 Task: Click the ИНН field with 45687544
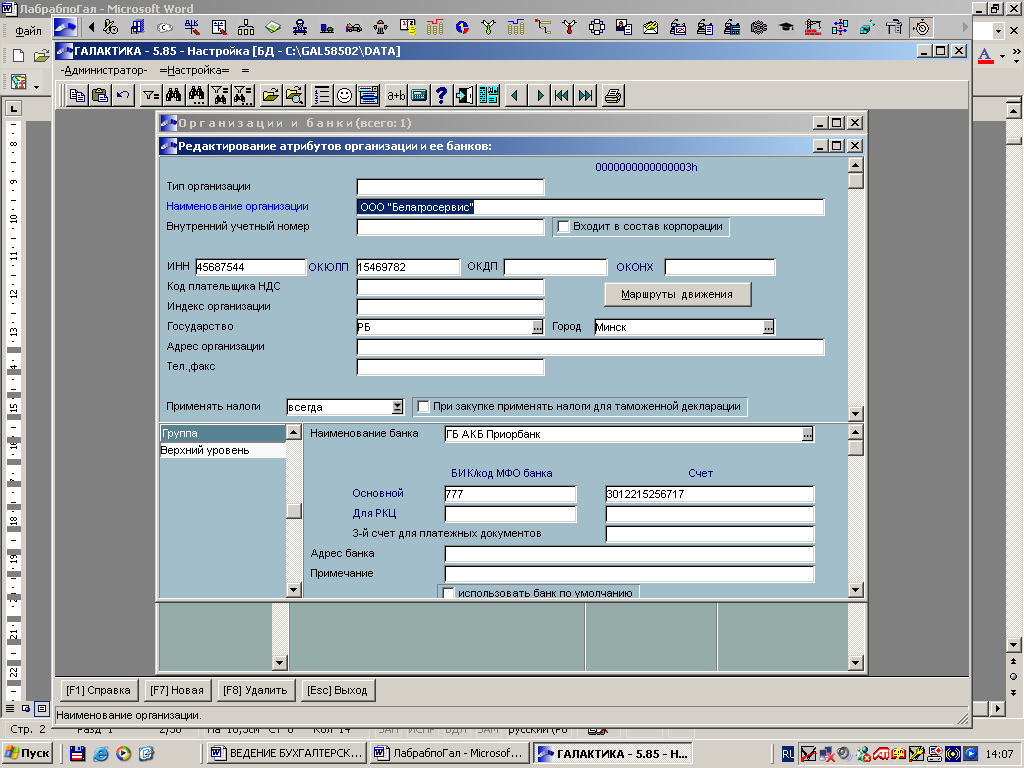coord(250,266)
